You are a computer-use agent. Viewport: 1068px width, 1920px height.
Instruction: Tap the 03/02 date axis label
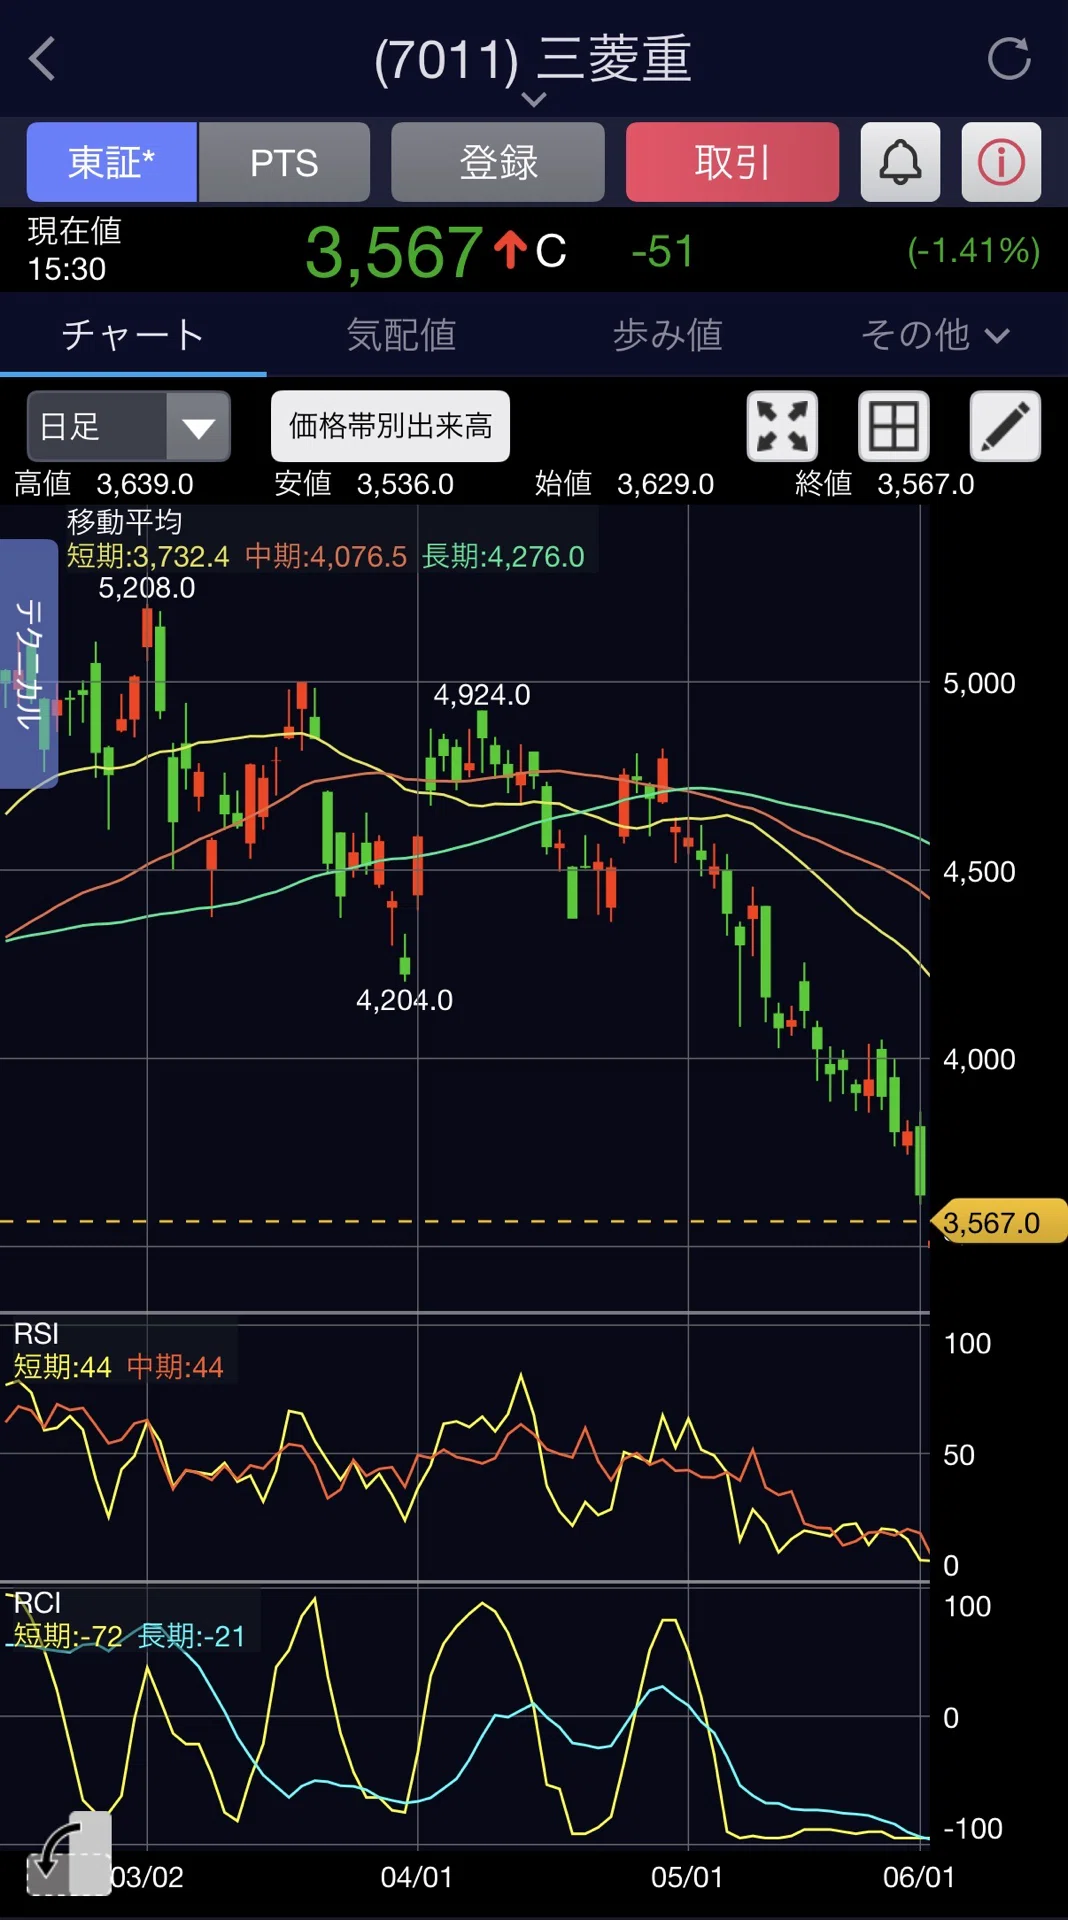147,1877
